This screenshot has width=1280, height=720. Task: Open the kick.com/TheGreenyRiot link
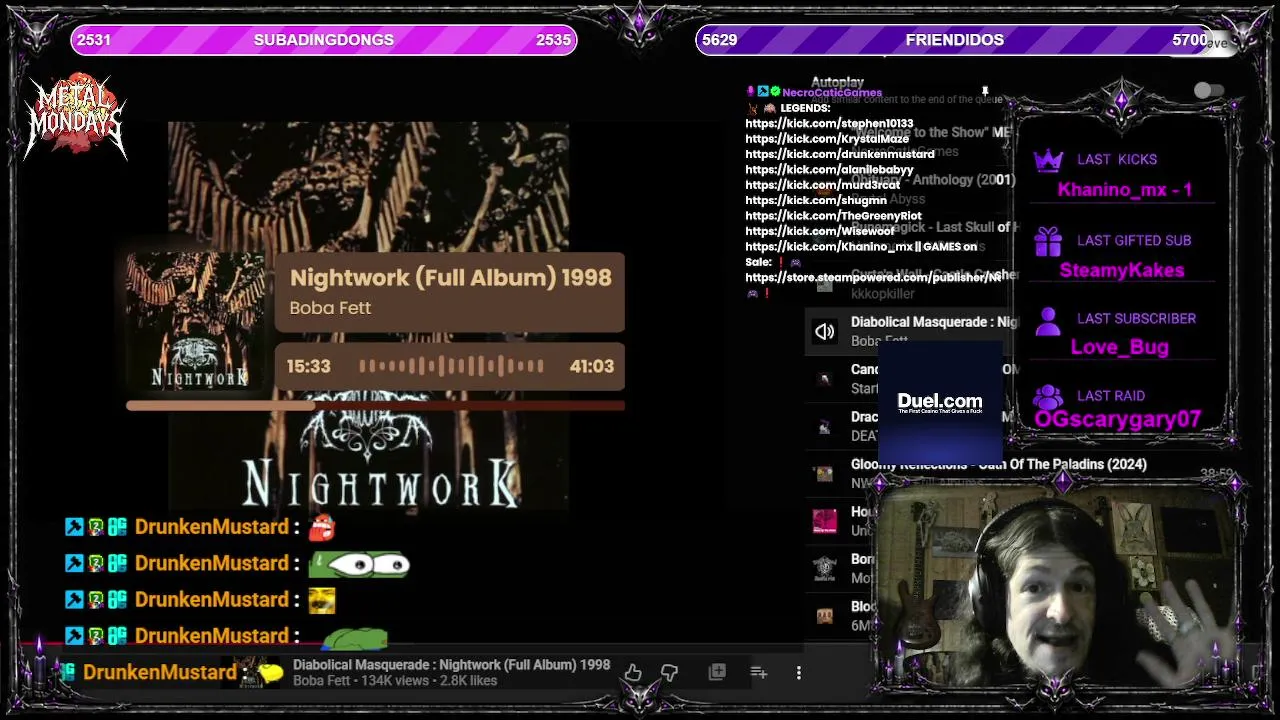pos(833,216)
